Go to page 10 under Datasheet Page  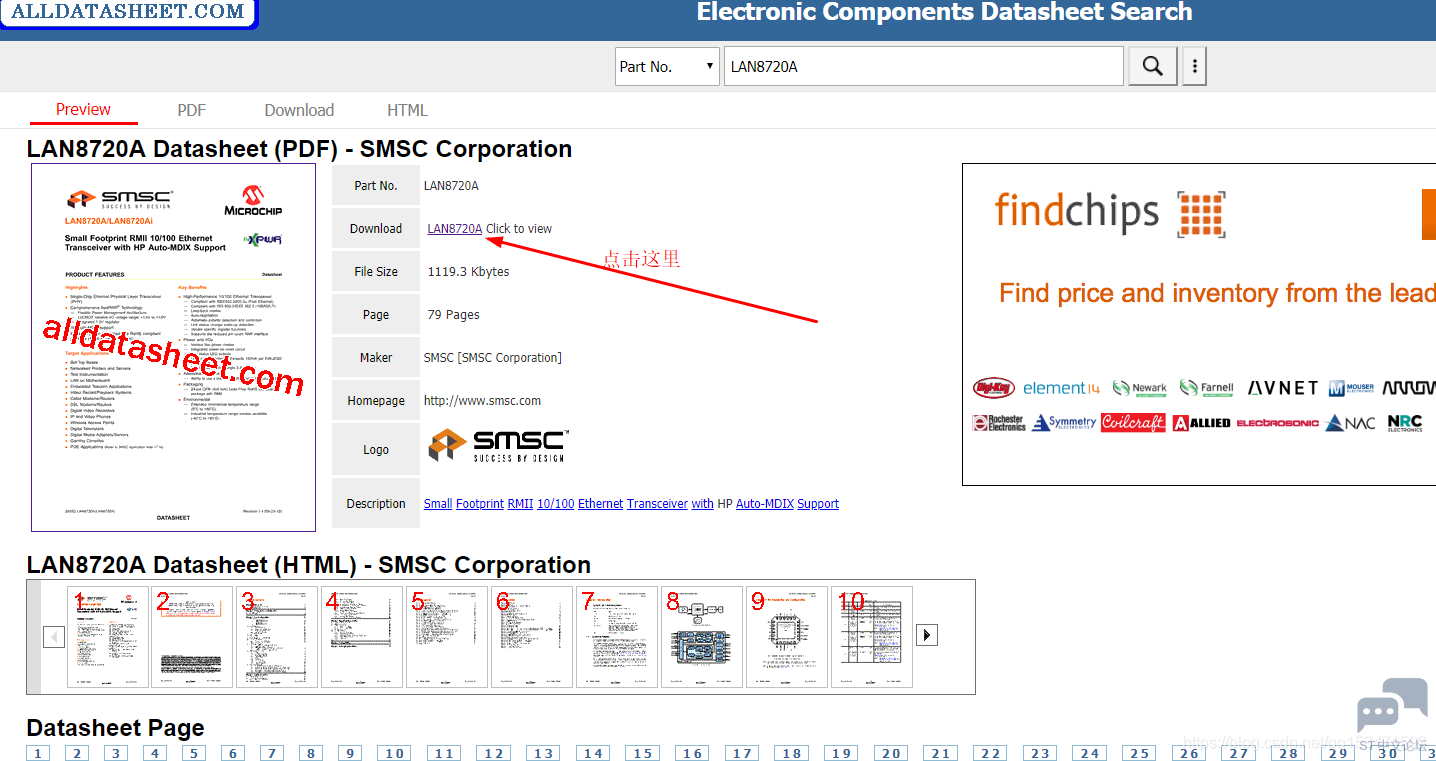(x=394, y=753)
